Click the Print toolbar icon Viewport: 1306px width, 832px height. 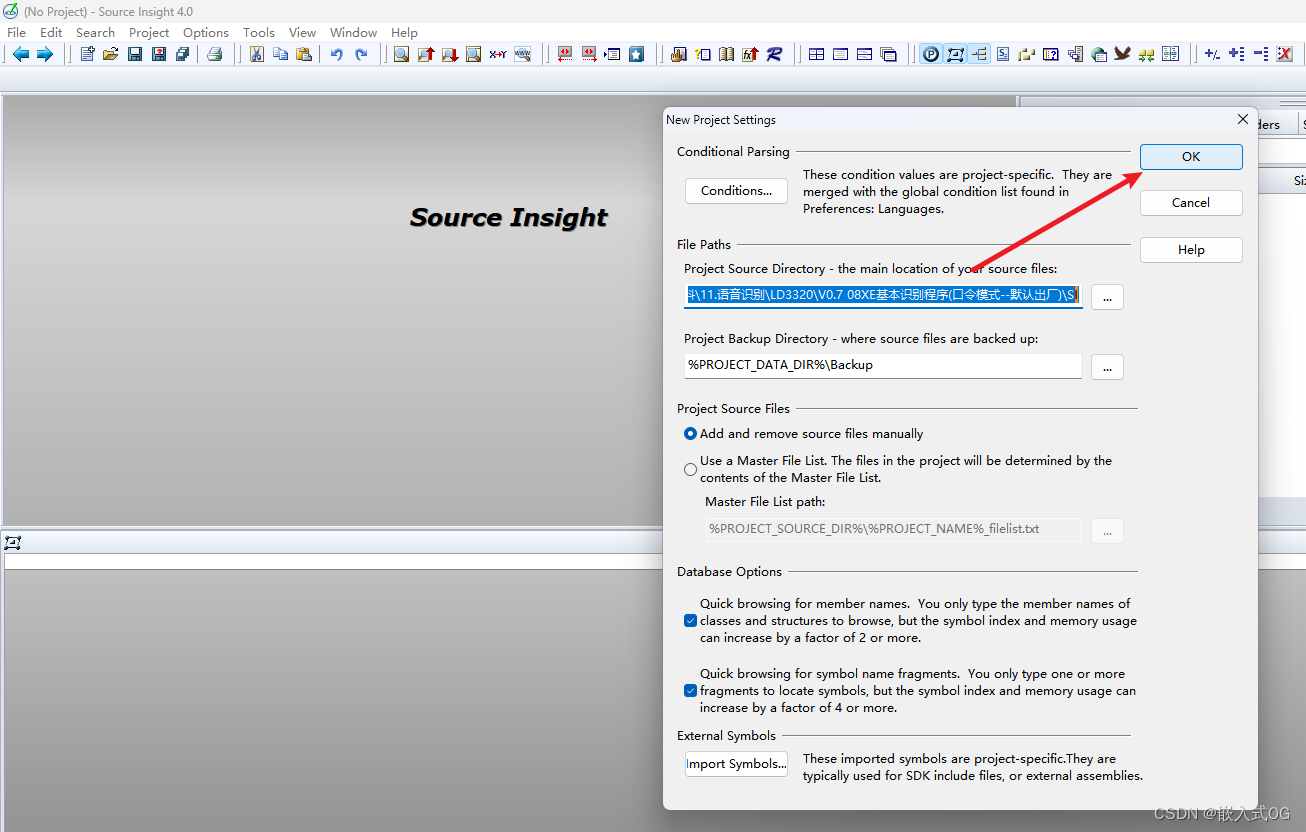point(215,54)
